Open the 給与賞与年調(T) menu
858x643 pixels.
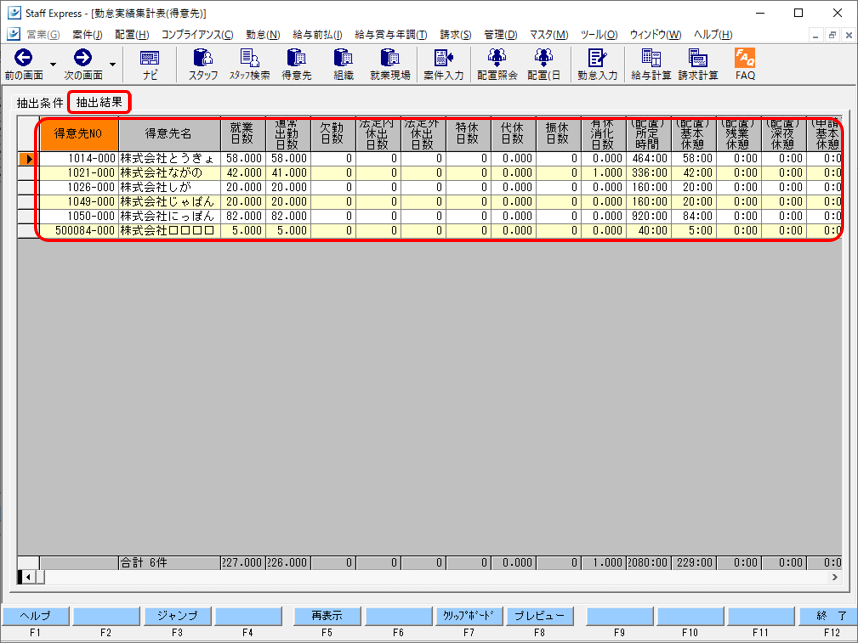(x=391, y=34)
